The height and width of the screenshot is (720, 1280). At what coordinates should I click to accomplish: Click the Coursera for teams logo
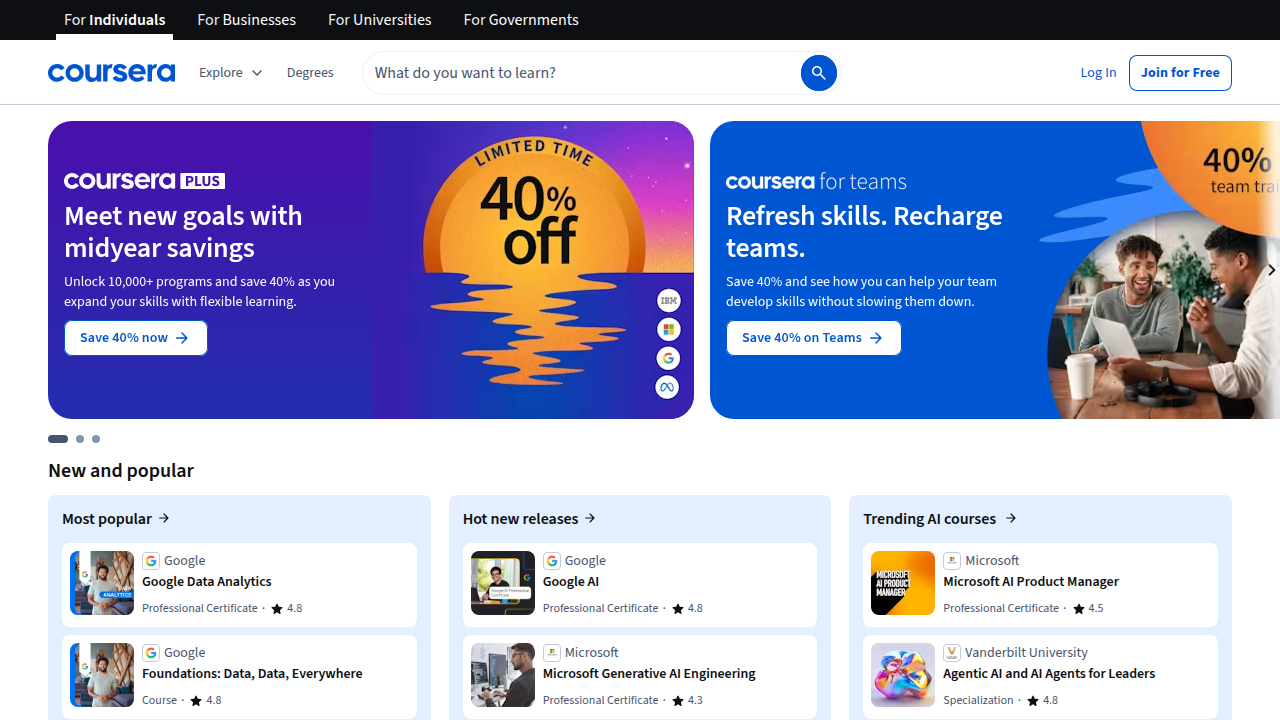pos(816,181)
